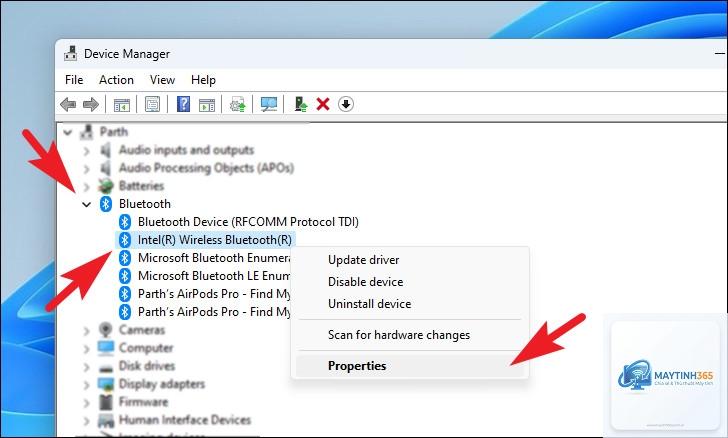Expand the Cameras chevron
Viewport: 728px width, 438px height.
[x=86, y=331]
